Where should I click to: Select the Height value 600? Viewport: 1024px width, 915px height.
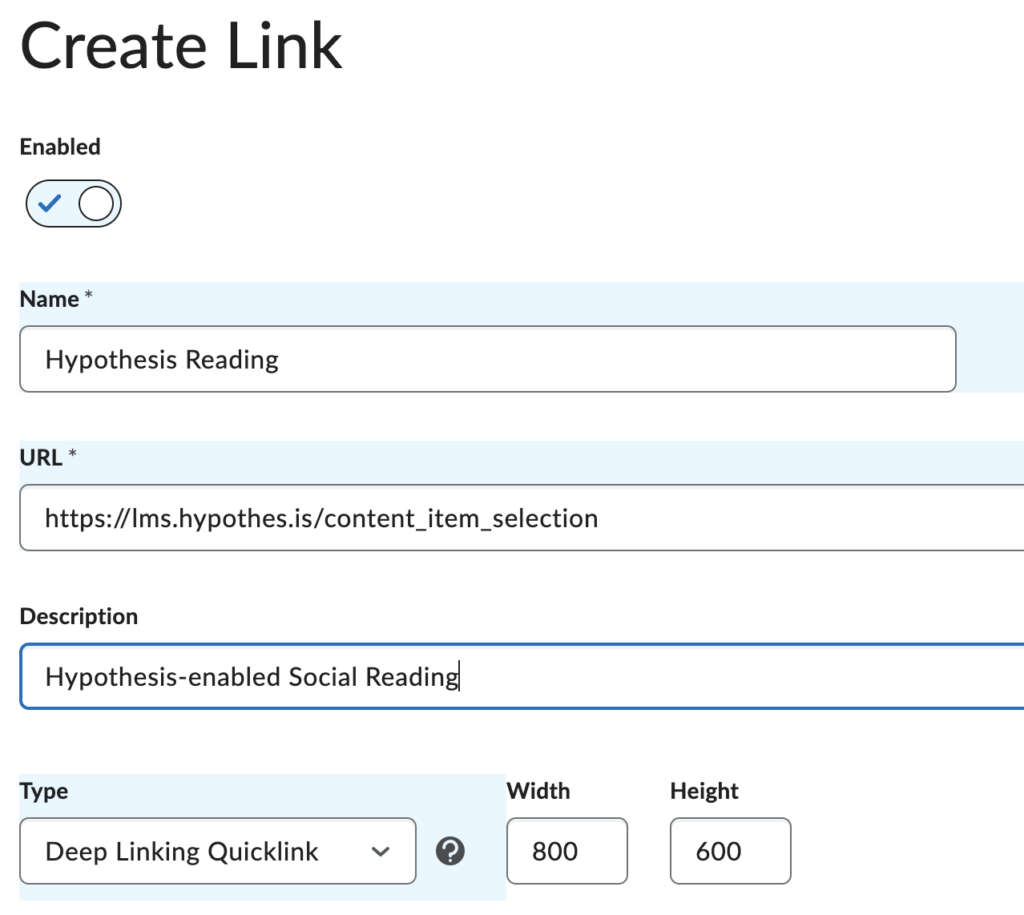730,851
